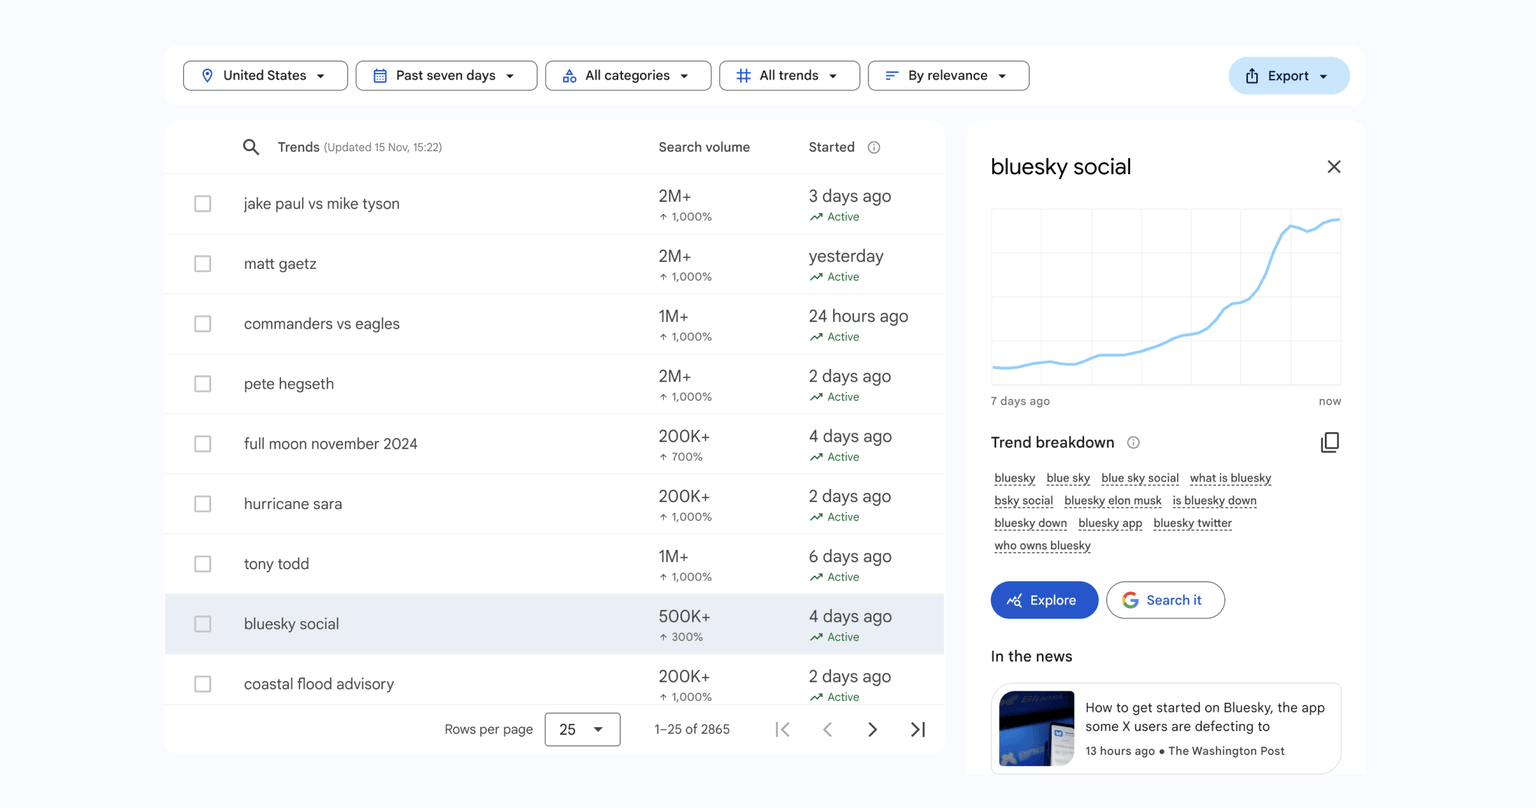Click the Active trend arrow for tony todd
Screen dimensions: 1536x808
(x=816, y=577)
